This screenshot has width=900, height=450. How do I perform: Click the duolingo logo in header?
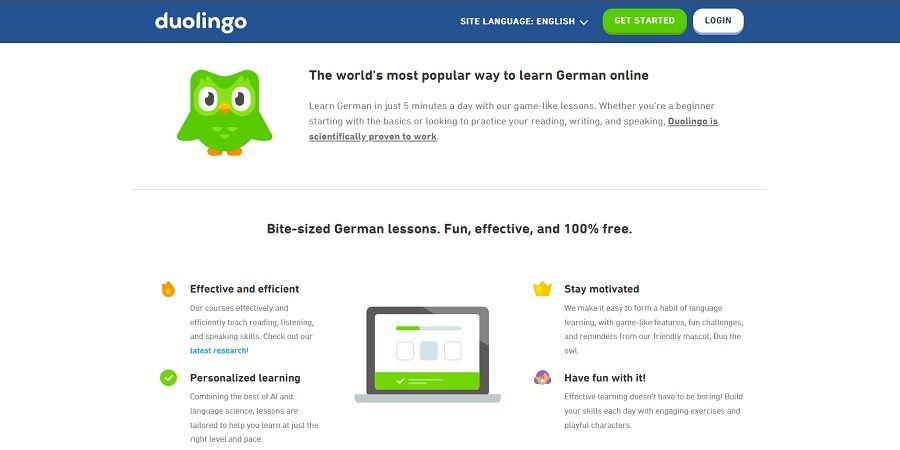coord(201,22)
